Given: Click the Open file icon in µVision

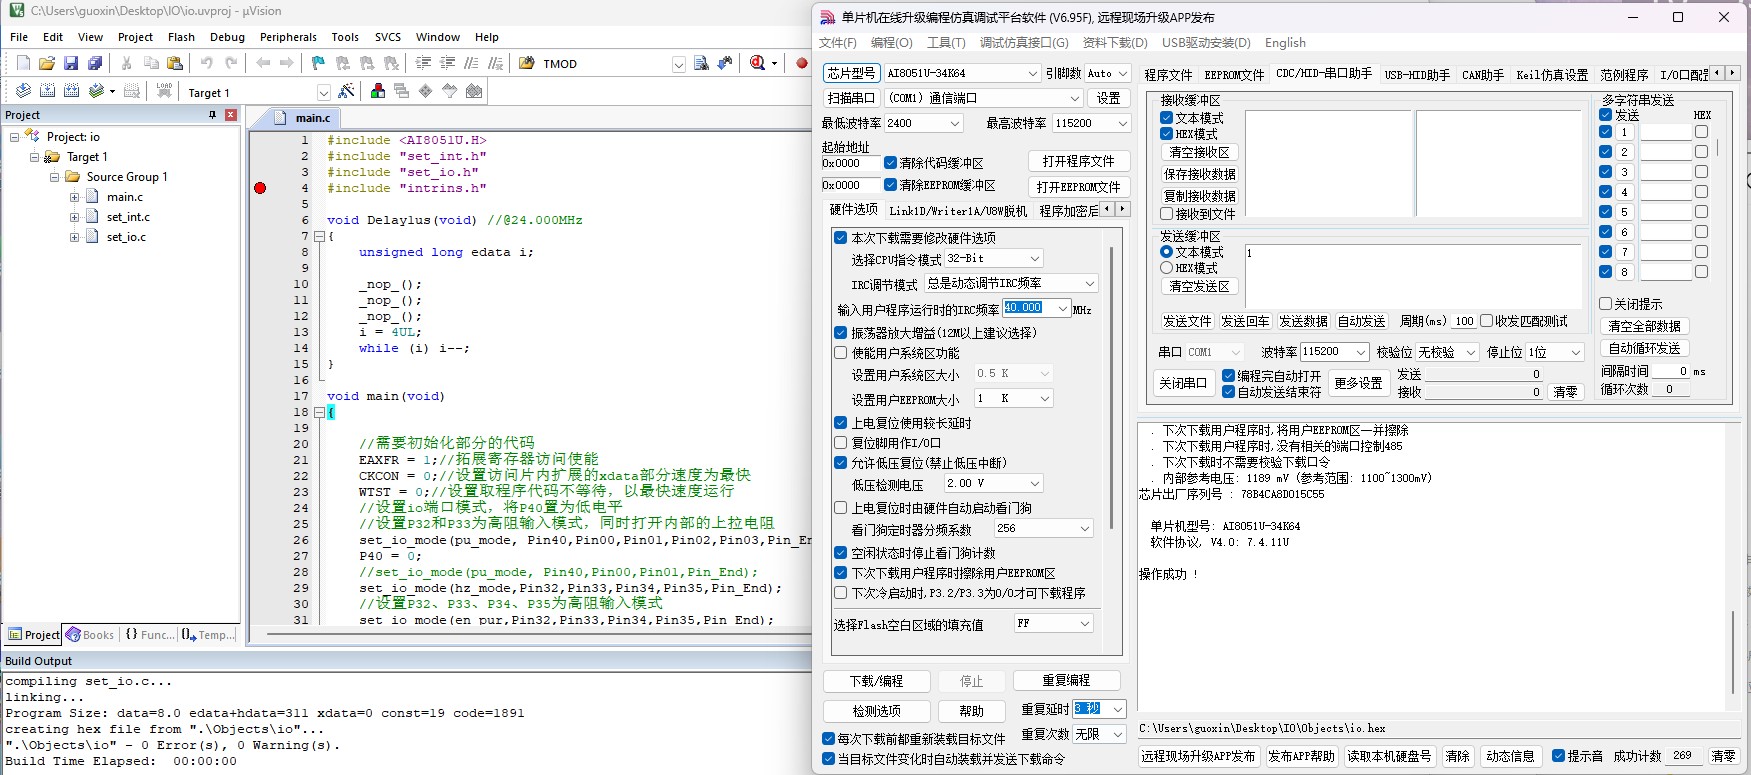Looking at the screenshot, I should 47,63.
